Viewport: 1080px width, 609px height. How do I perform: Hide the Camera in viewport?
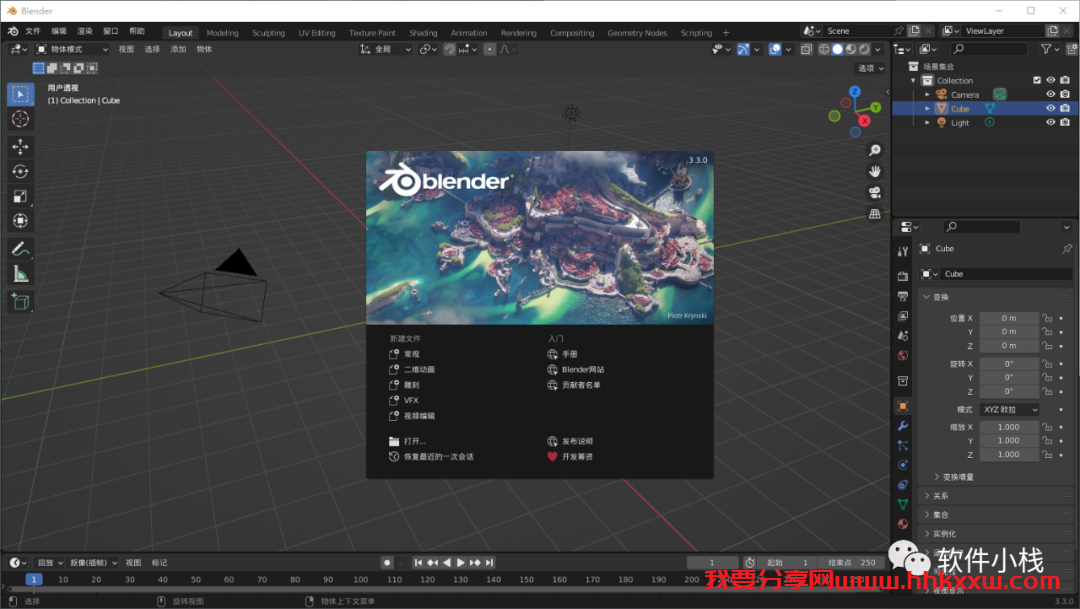click(1050, 94)
